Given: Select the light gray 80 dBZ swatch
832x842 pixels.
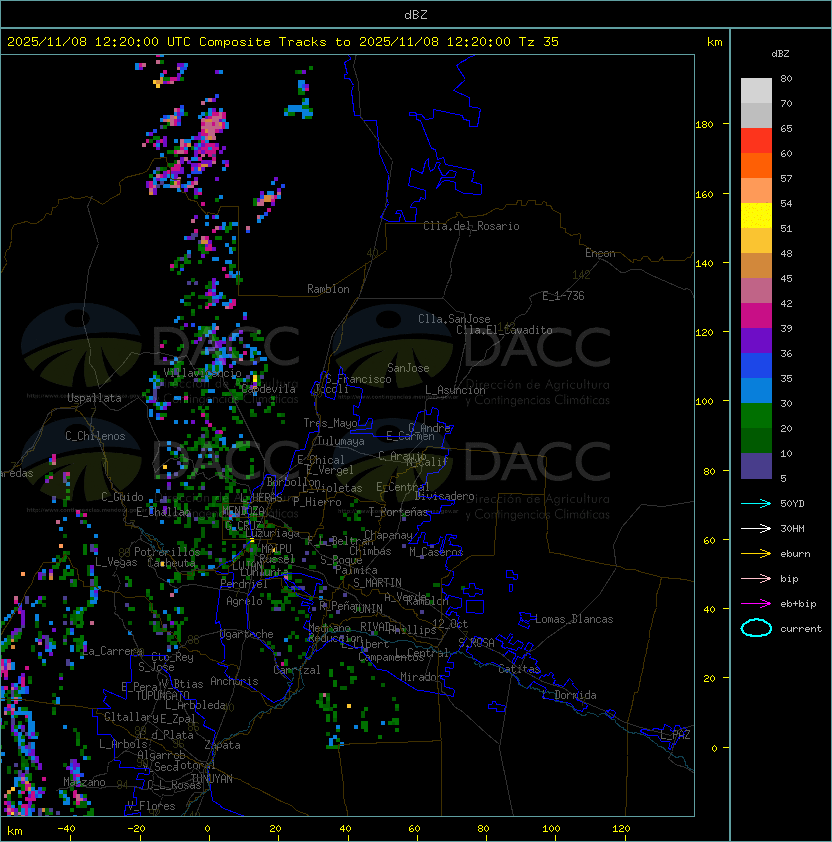Looking at the screenshot, I should tap(756, 90).
